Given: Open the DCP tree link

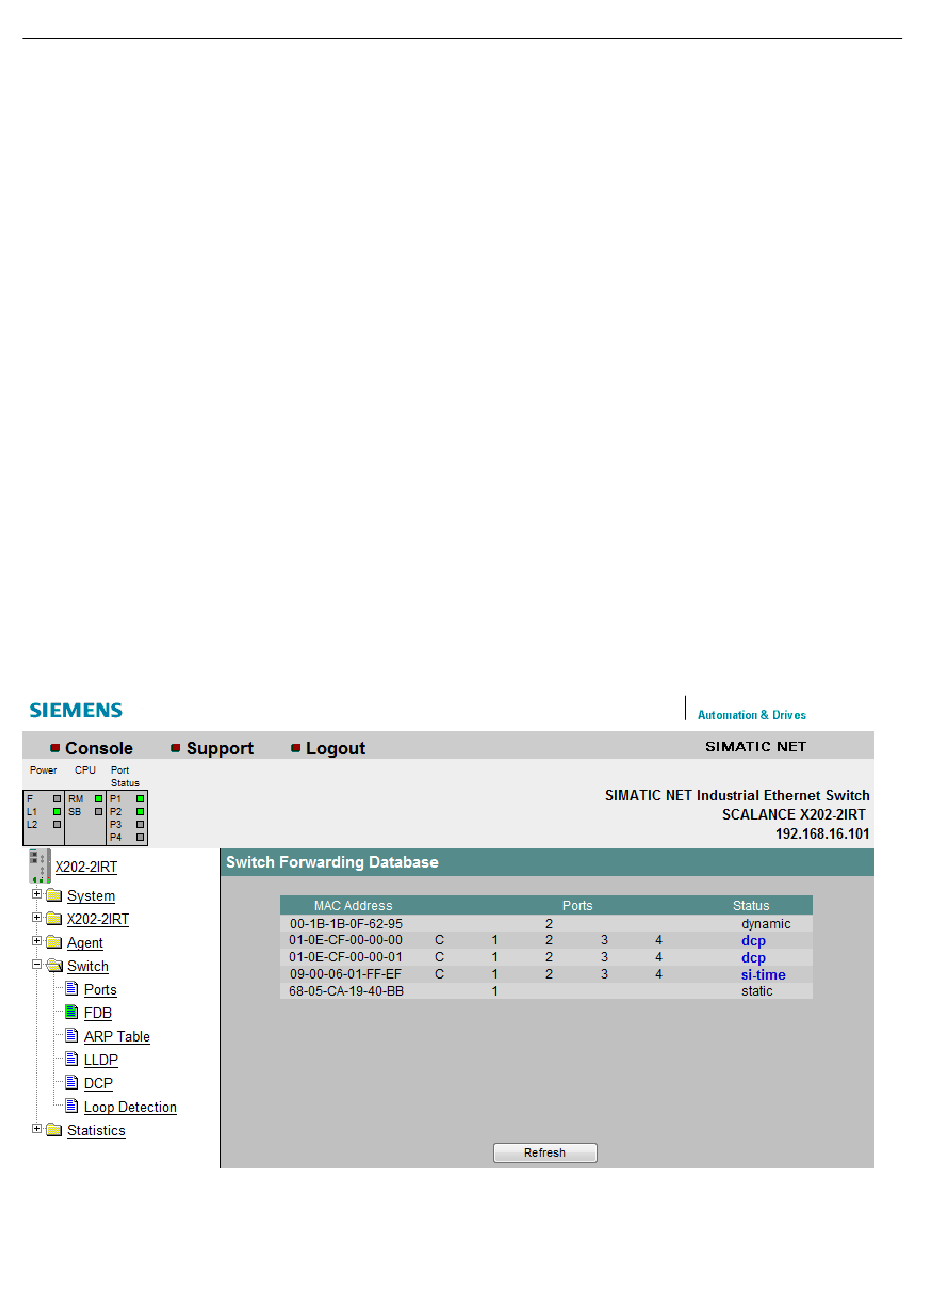Looking at the screenshot, I should click(x=98, y=1083).
